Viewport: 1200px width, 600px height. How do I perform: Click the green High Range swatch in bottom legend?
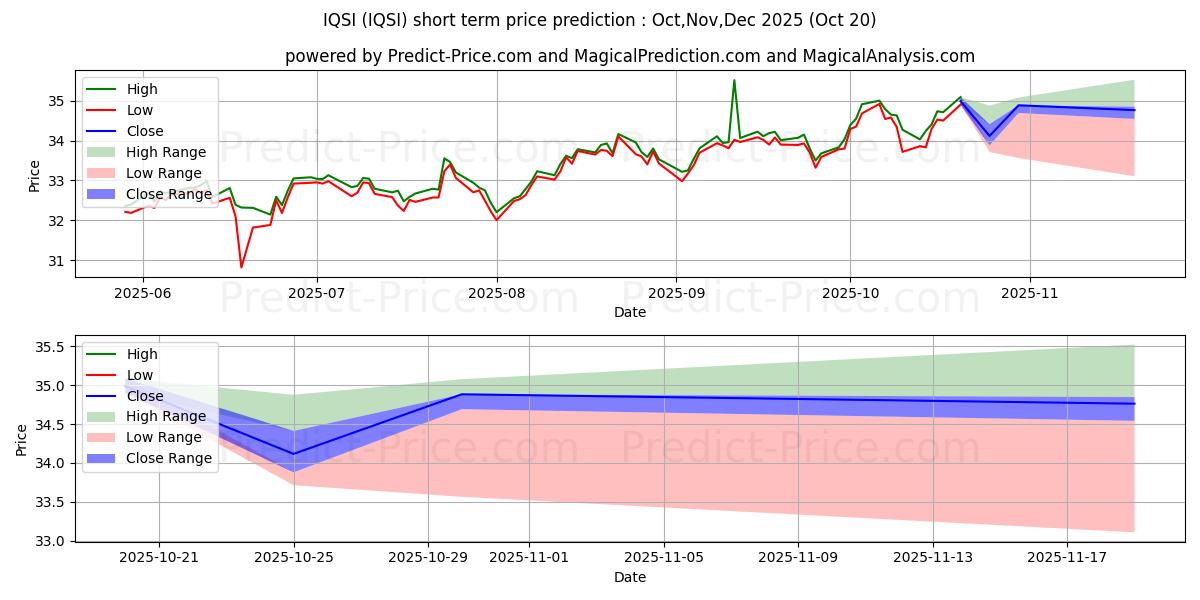103,416
